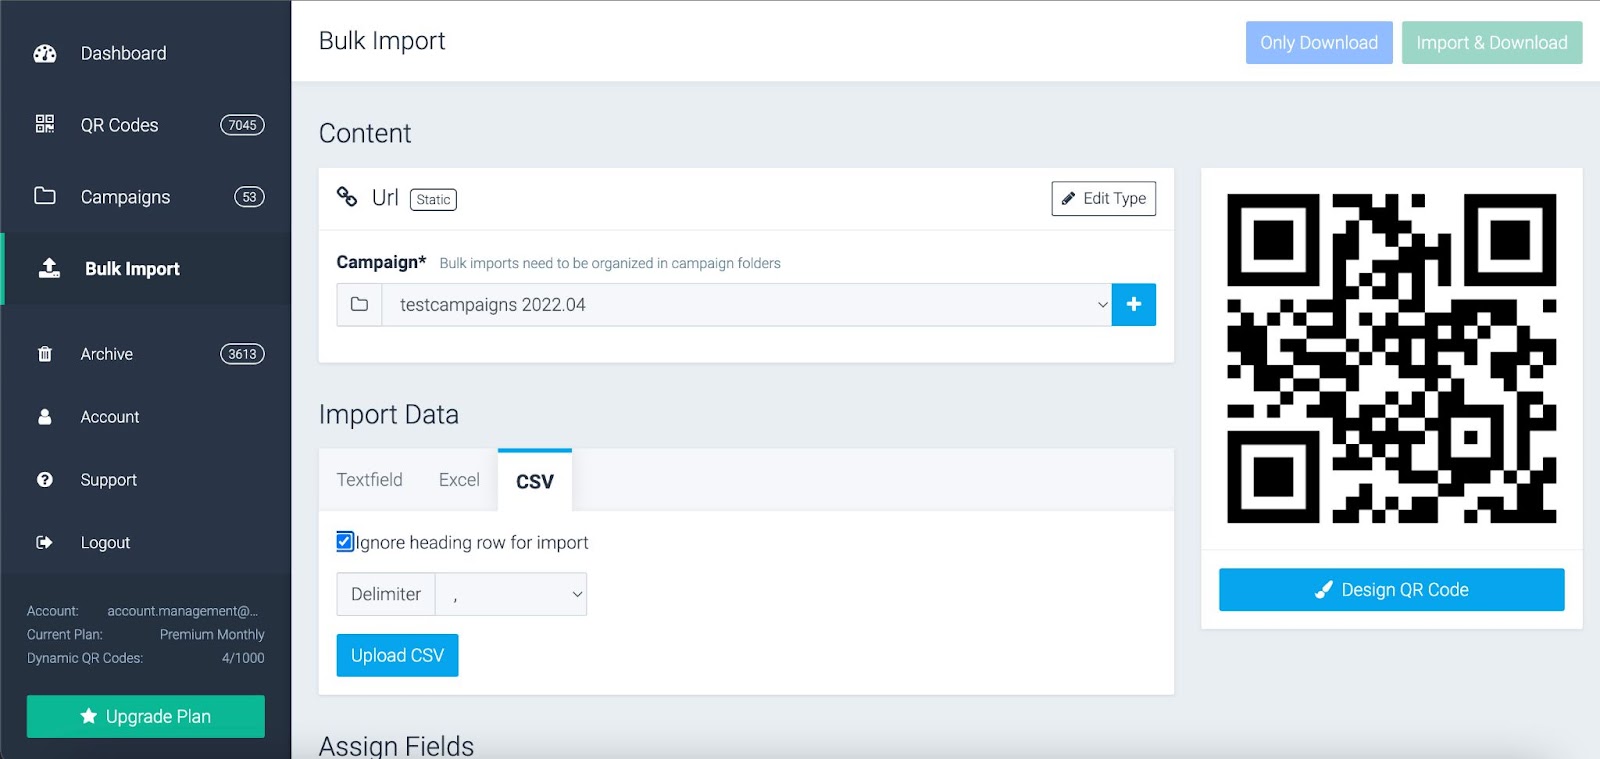Click the QR code preview image
This screenshot has width=1600, height=759.
tap(1392, 358)
